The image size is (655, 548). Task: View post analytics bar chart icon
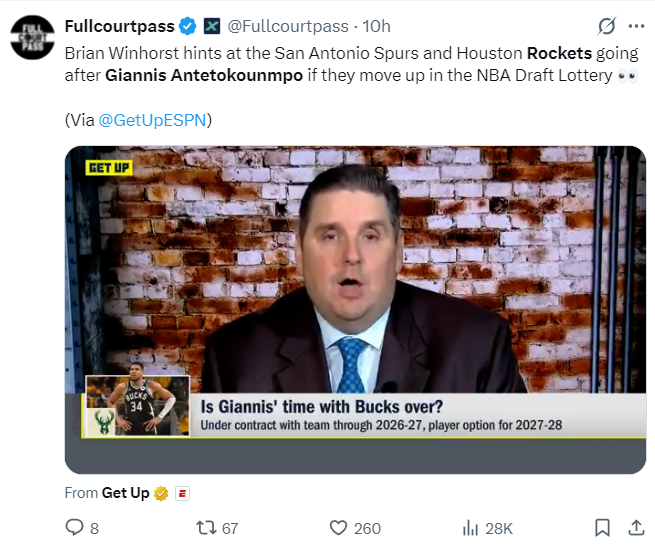[x=470, y=528]
